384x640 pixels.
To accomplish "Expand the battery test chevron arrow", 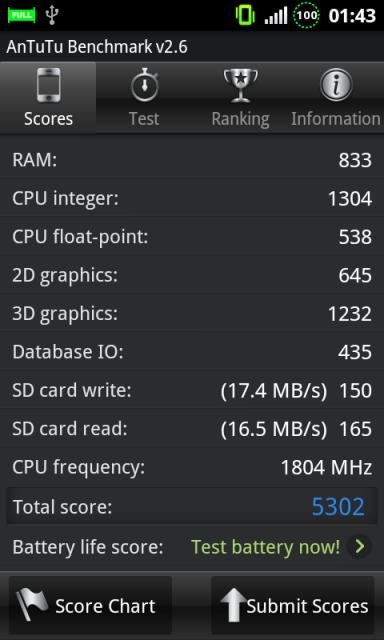I will [360, 547].
